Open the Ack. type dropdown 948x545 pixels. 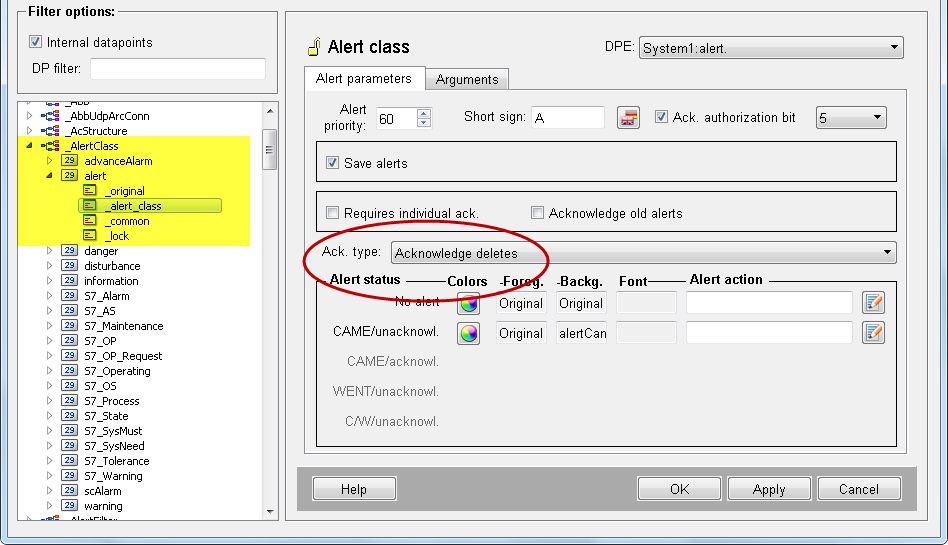(x=643, y=253)
